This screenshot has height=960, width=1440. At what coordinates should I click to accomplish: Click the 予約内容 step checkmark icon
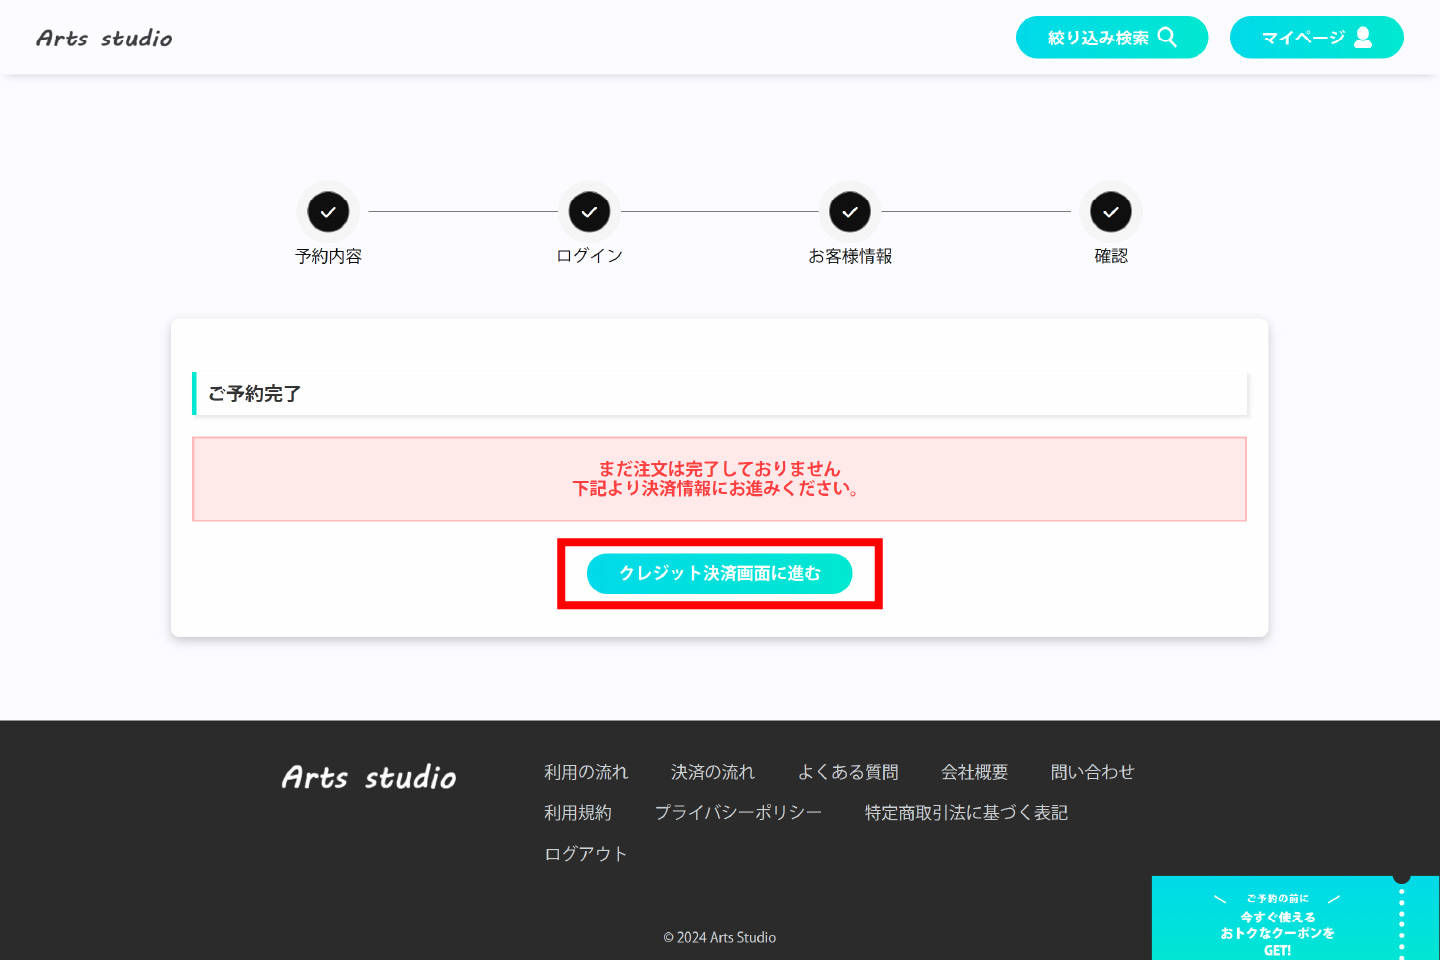point(328,212)
